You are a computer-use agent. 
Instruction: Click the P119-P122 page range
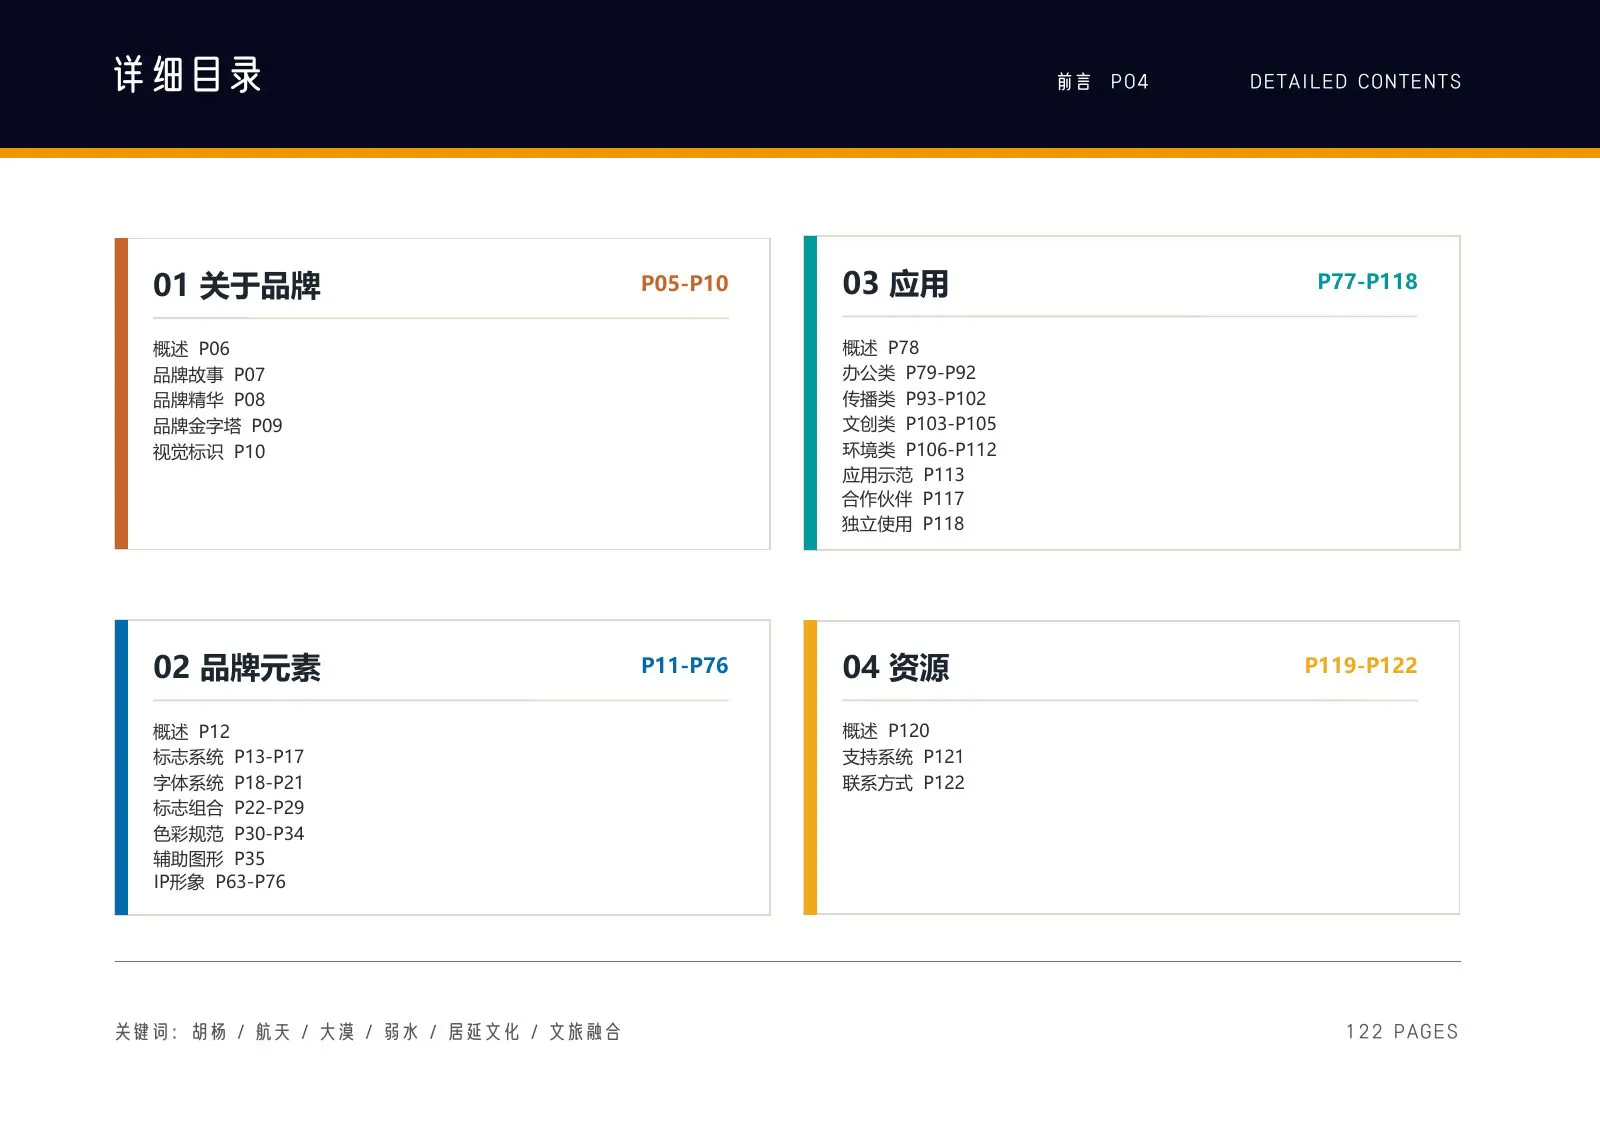tap(1361, 666)
